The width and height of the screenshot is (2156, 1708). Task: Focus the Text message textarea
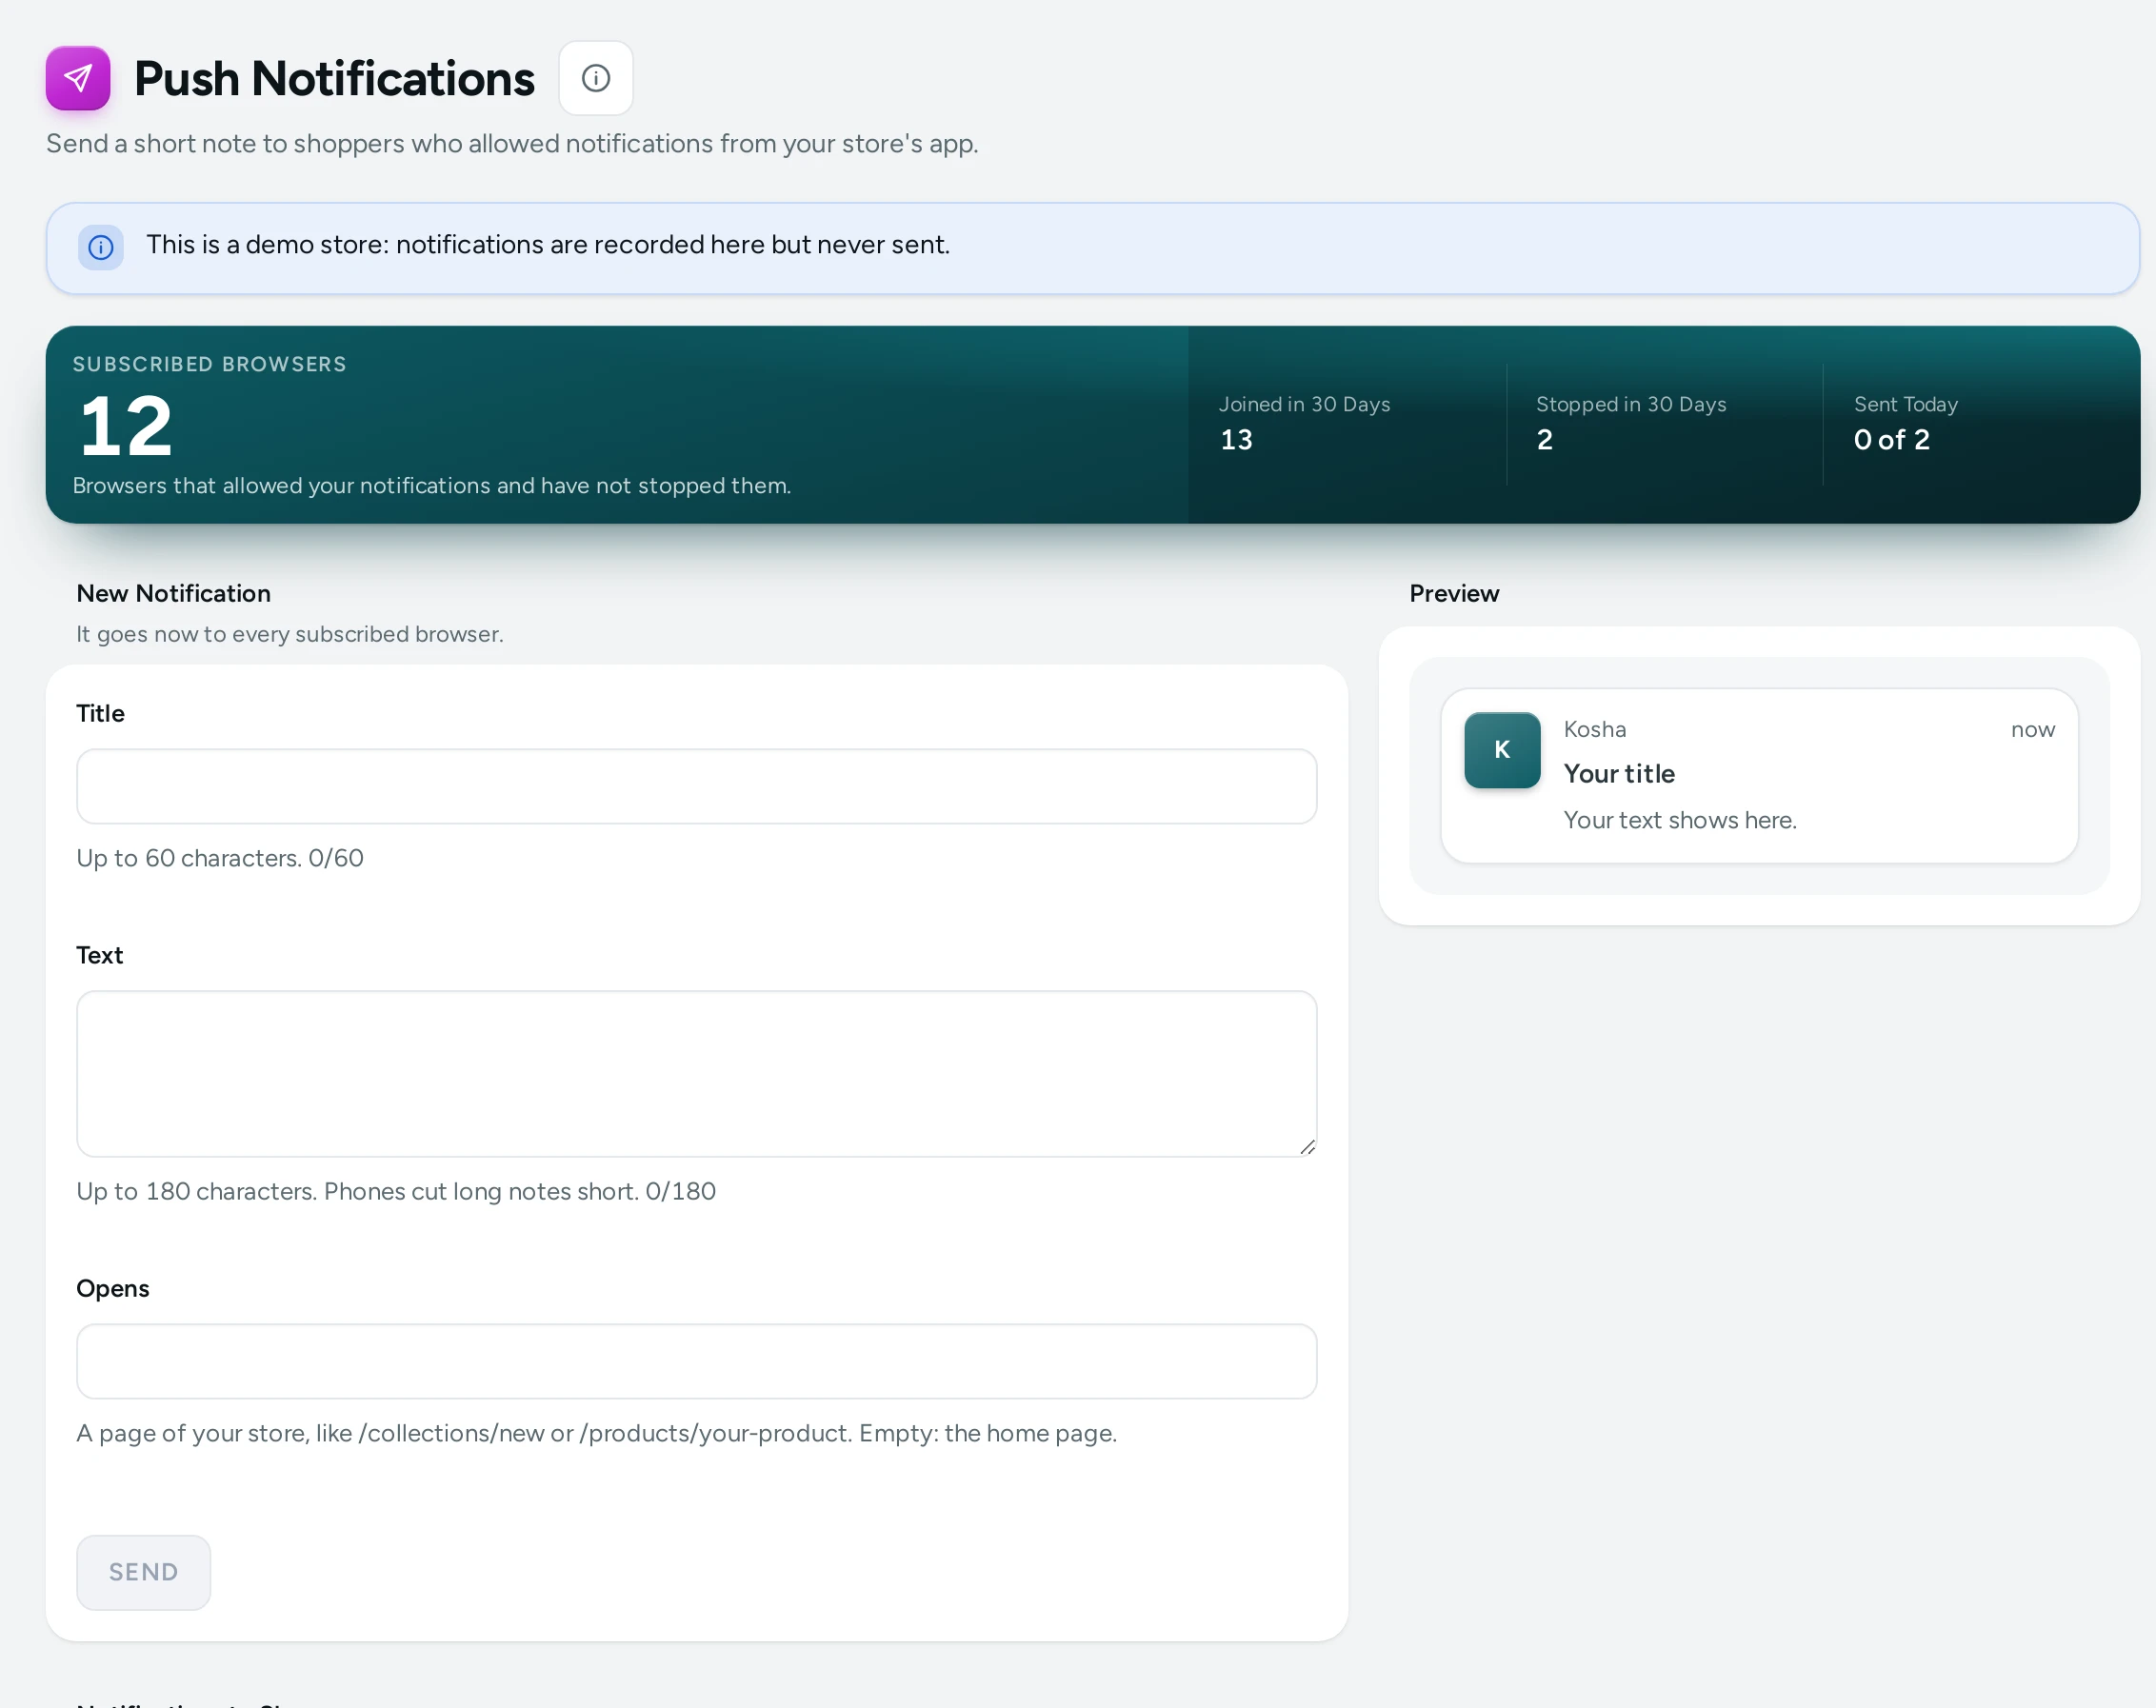click(696, 1073)
